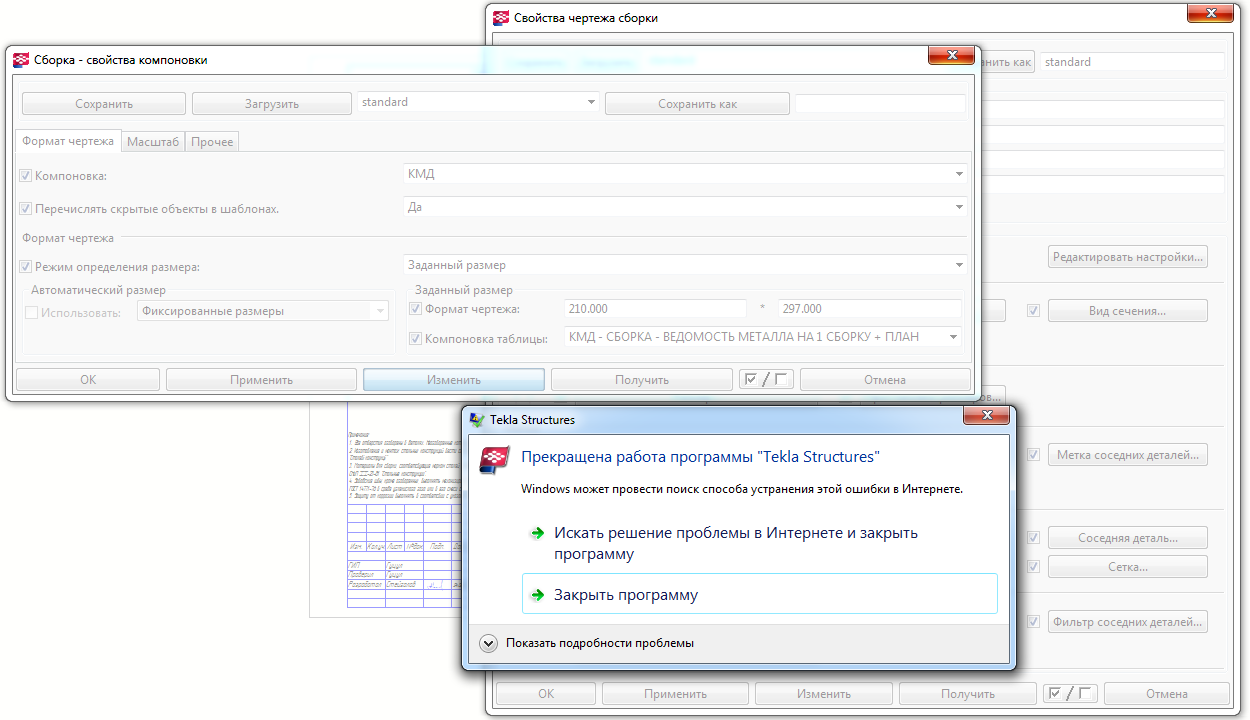Viewport: 1250px width, 720px height.
Task: Click the Tekla icon in Свойства чертежа title bar
Action: [x=500, y=17]
